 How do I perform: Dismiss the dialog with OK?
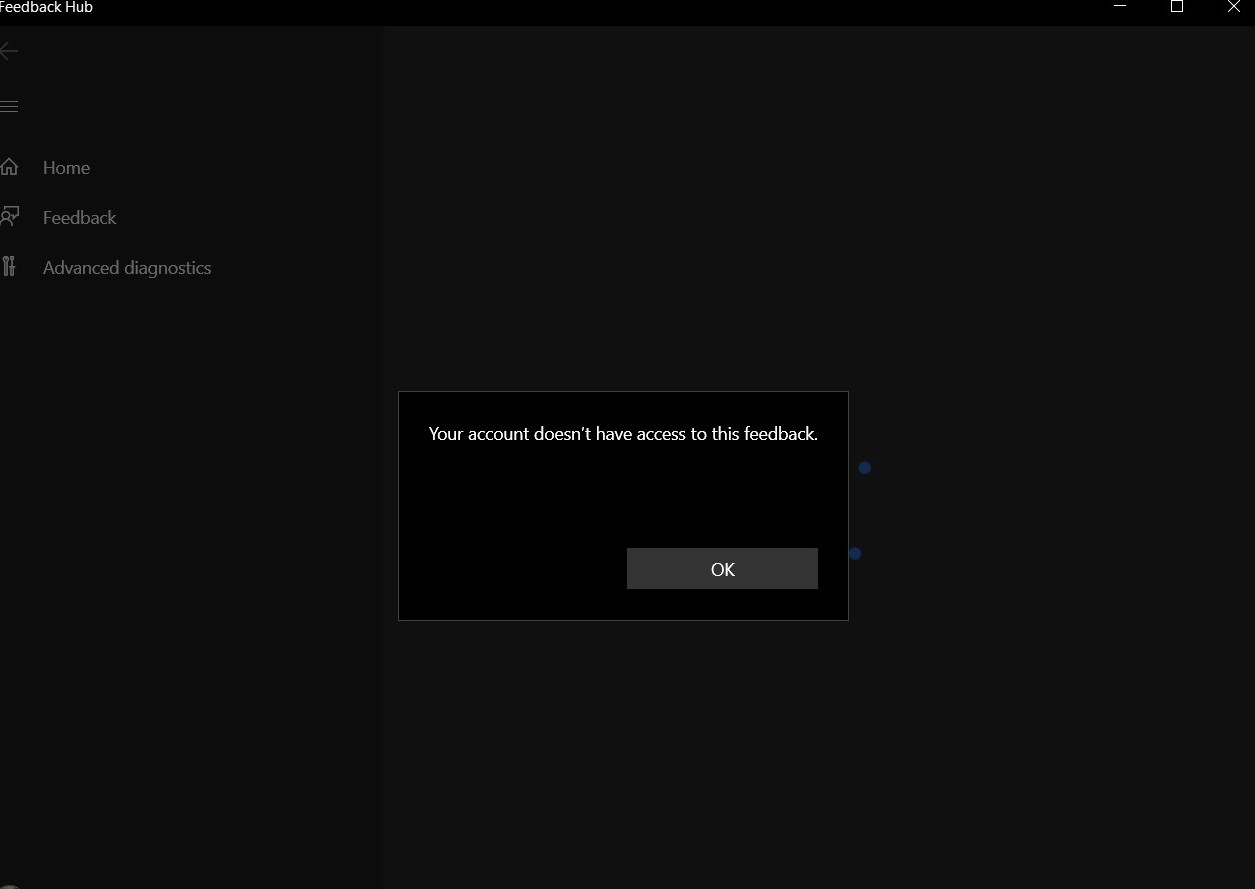[722, 568]
